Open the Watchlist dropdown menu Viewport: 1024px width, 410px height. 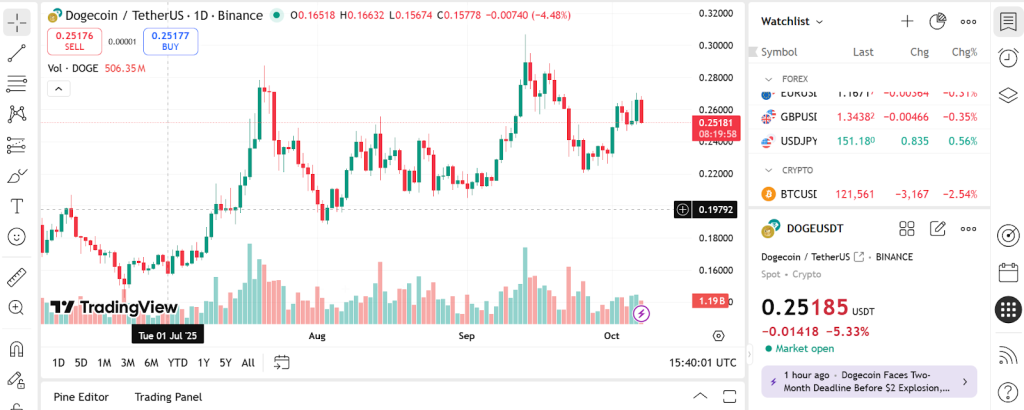(792, 21)
